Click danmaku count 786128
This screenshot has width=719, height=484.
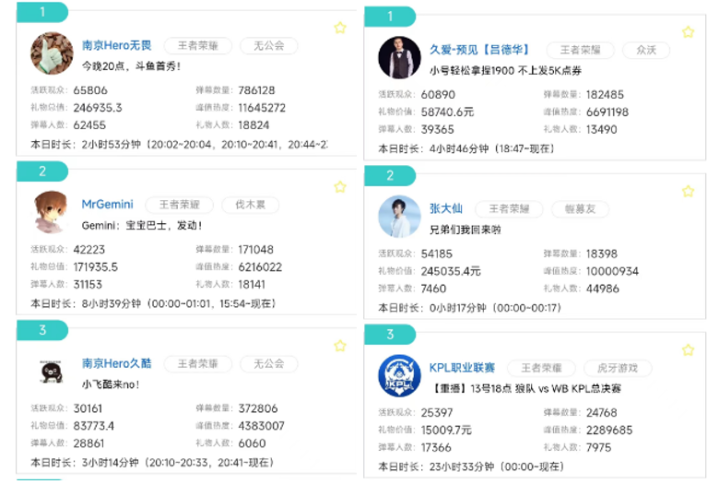[256, 90]
